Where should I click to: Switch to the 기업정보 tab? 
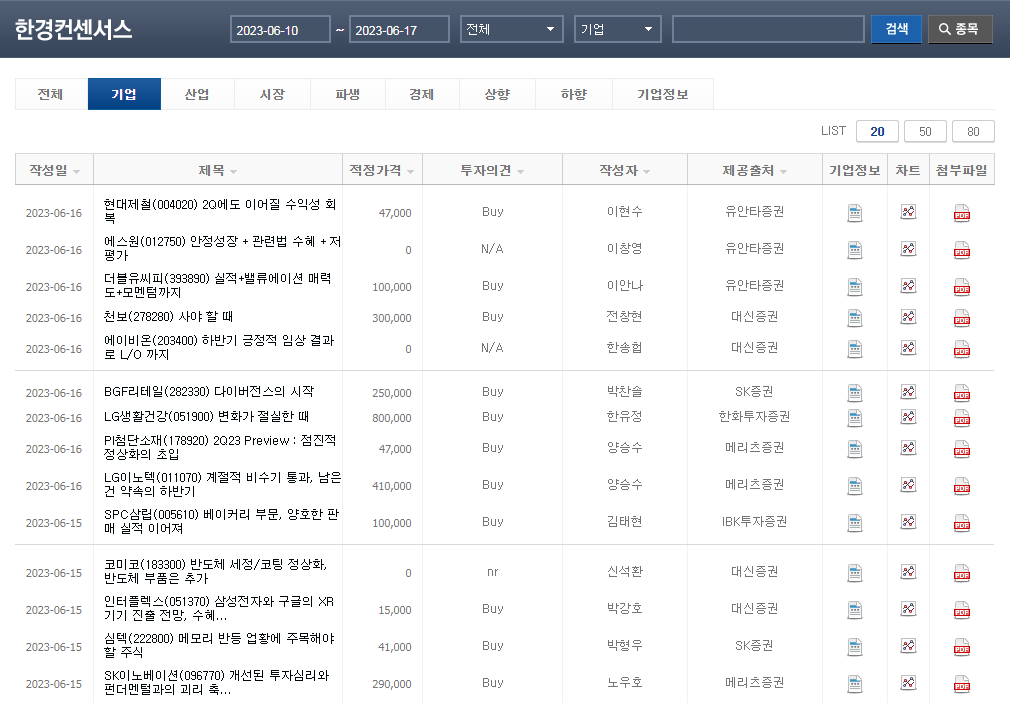pos(663,94)
